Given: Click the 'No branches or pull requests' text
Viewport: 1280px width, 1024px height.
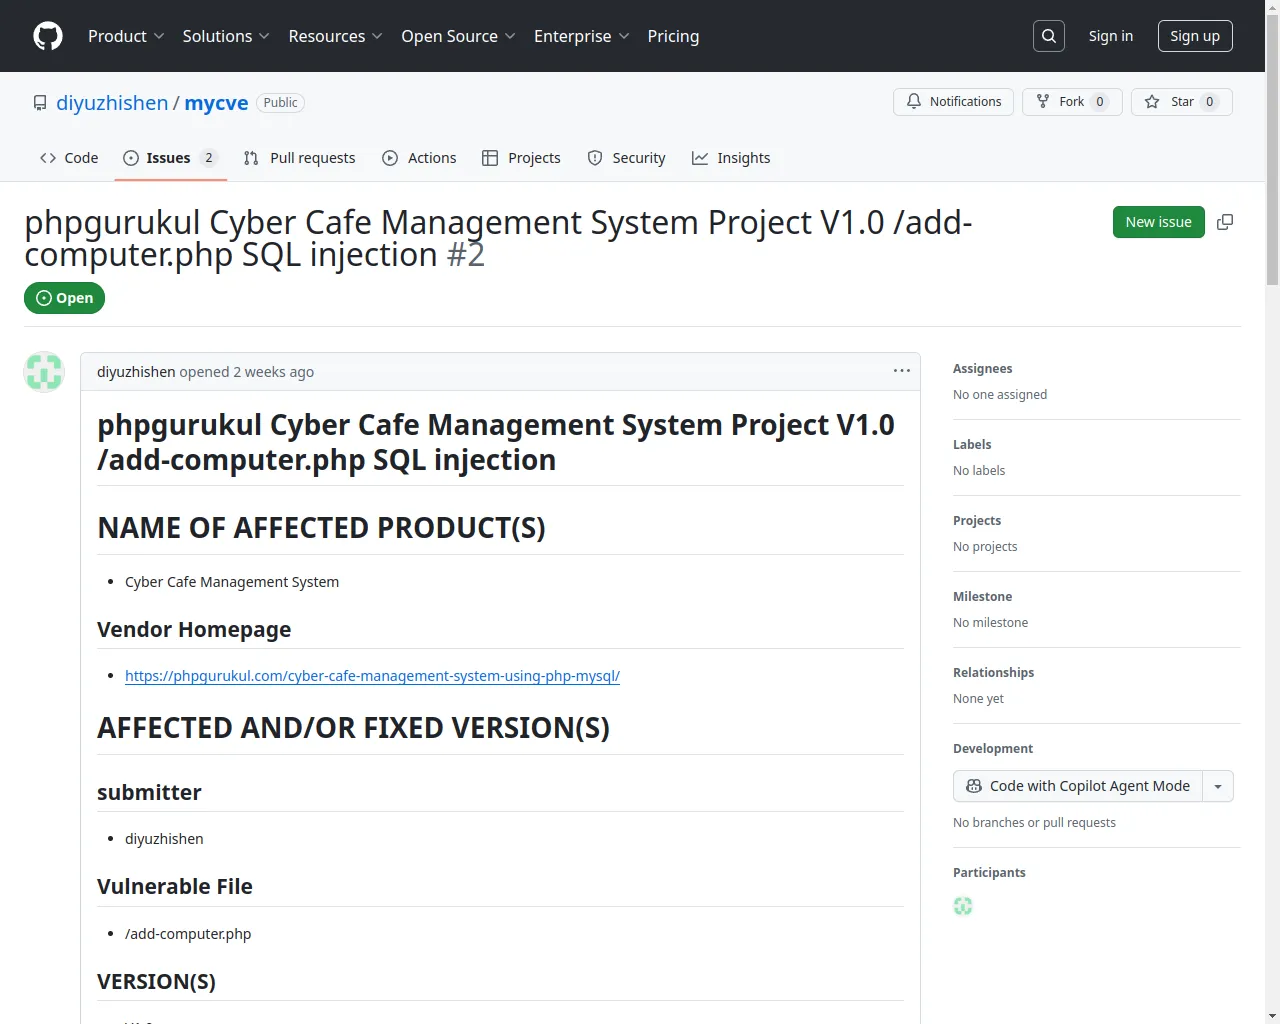Looking at the screenshot, I should (1034, 823).
